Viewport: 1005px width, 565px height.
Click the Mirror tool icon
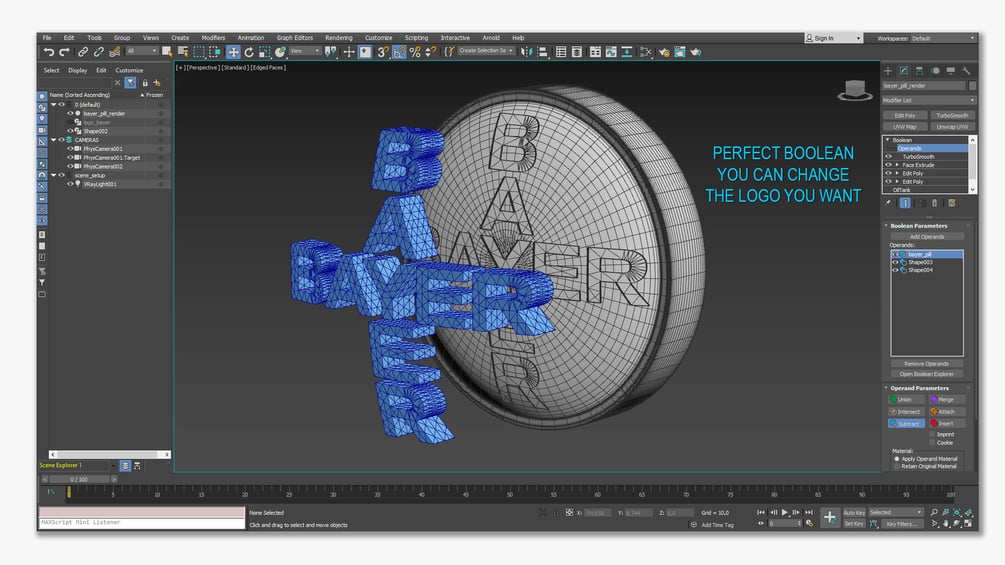pyautogui.click(x=526, y=52)
